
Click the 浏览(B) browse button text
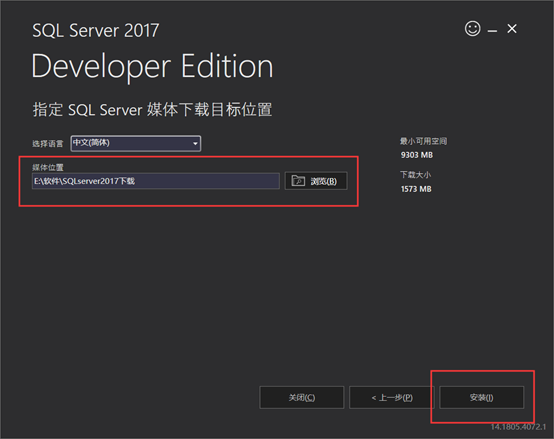tap(323, 181)
